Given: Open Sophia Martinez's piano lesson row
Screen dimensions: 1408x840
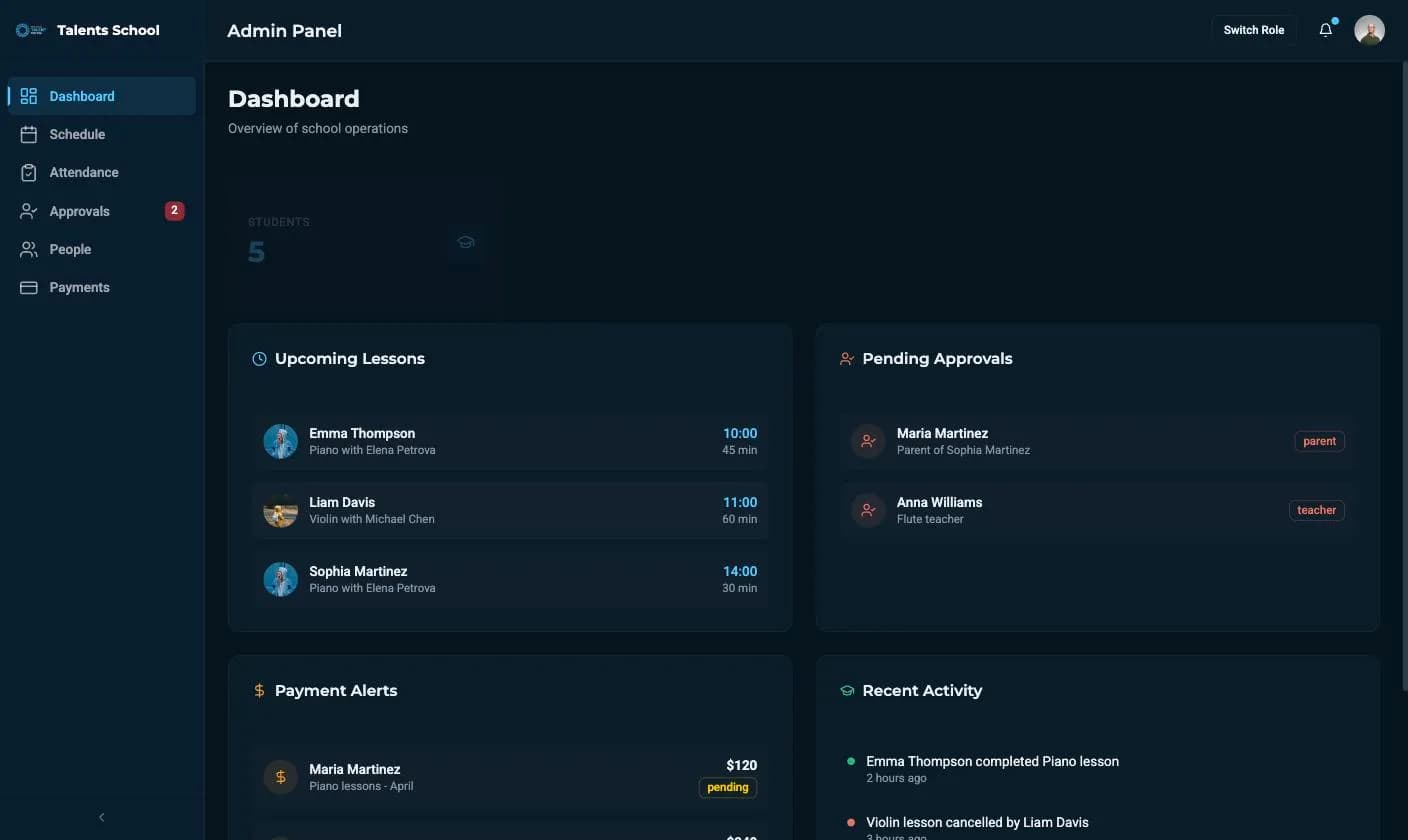Looking at the screenshot, I should [510, 579].
